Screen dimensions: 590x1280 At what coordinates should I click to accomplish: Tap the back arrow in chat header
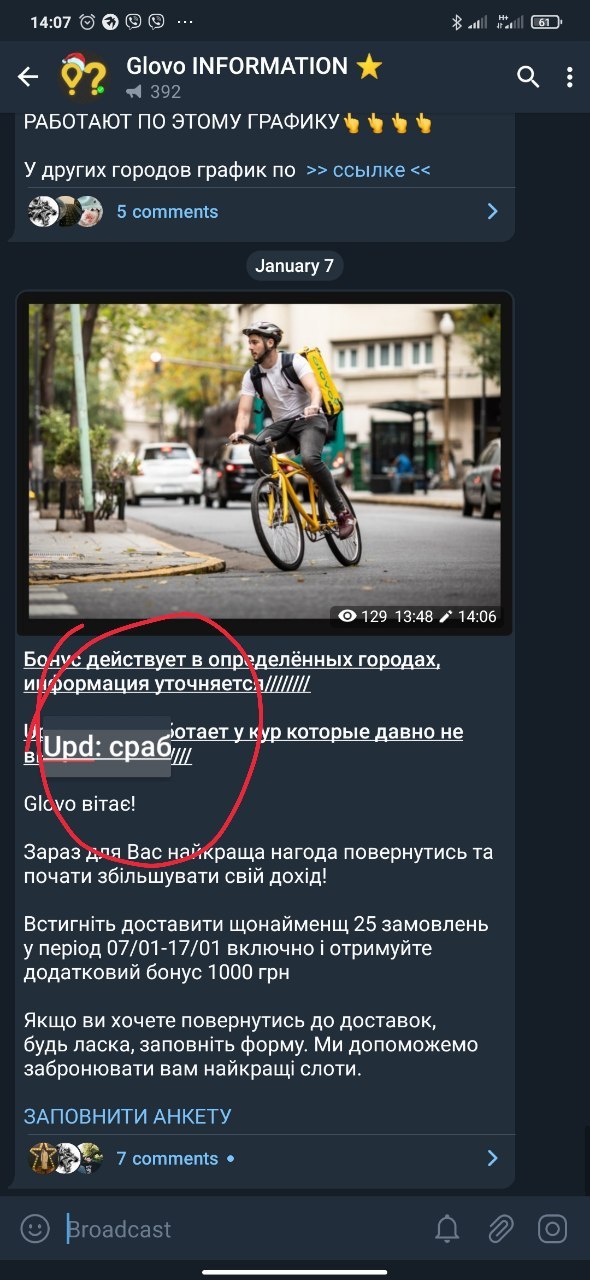click(x=28, y=77)
